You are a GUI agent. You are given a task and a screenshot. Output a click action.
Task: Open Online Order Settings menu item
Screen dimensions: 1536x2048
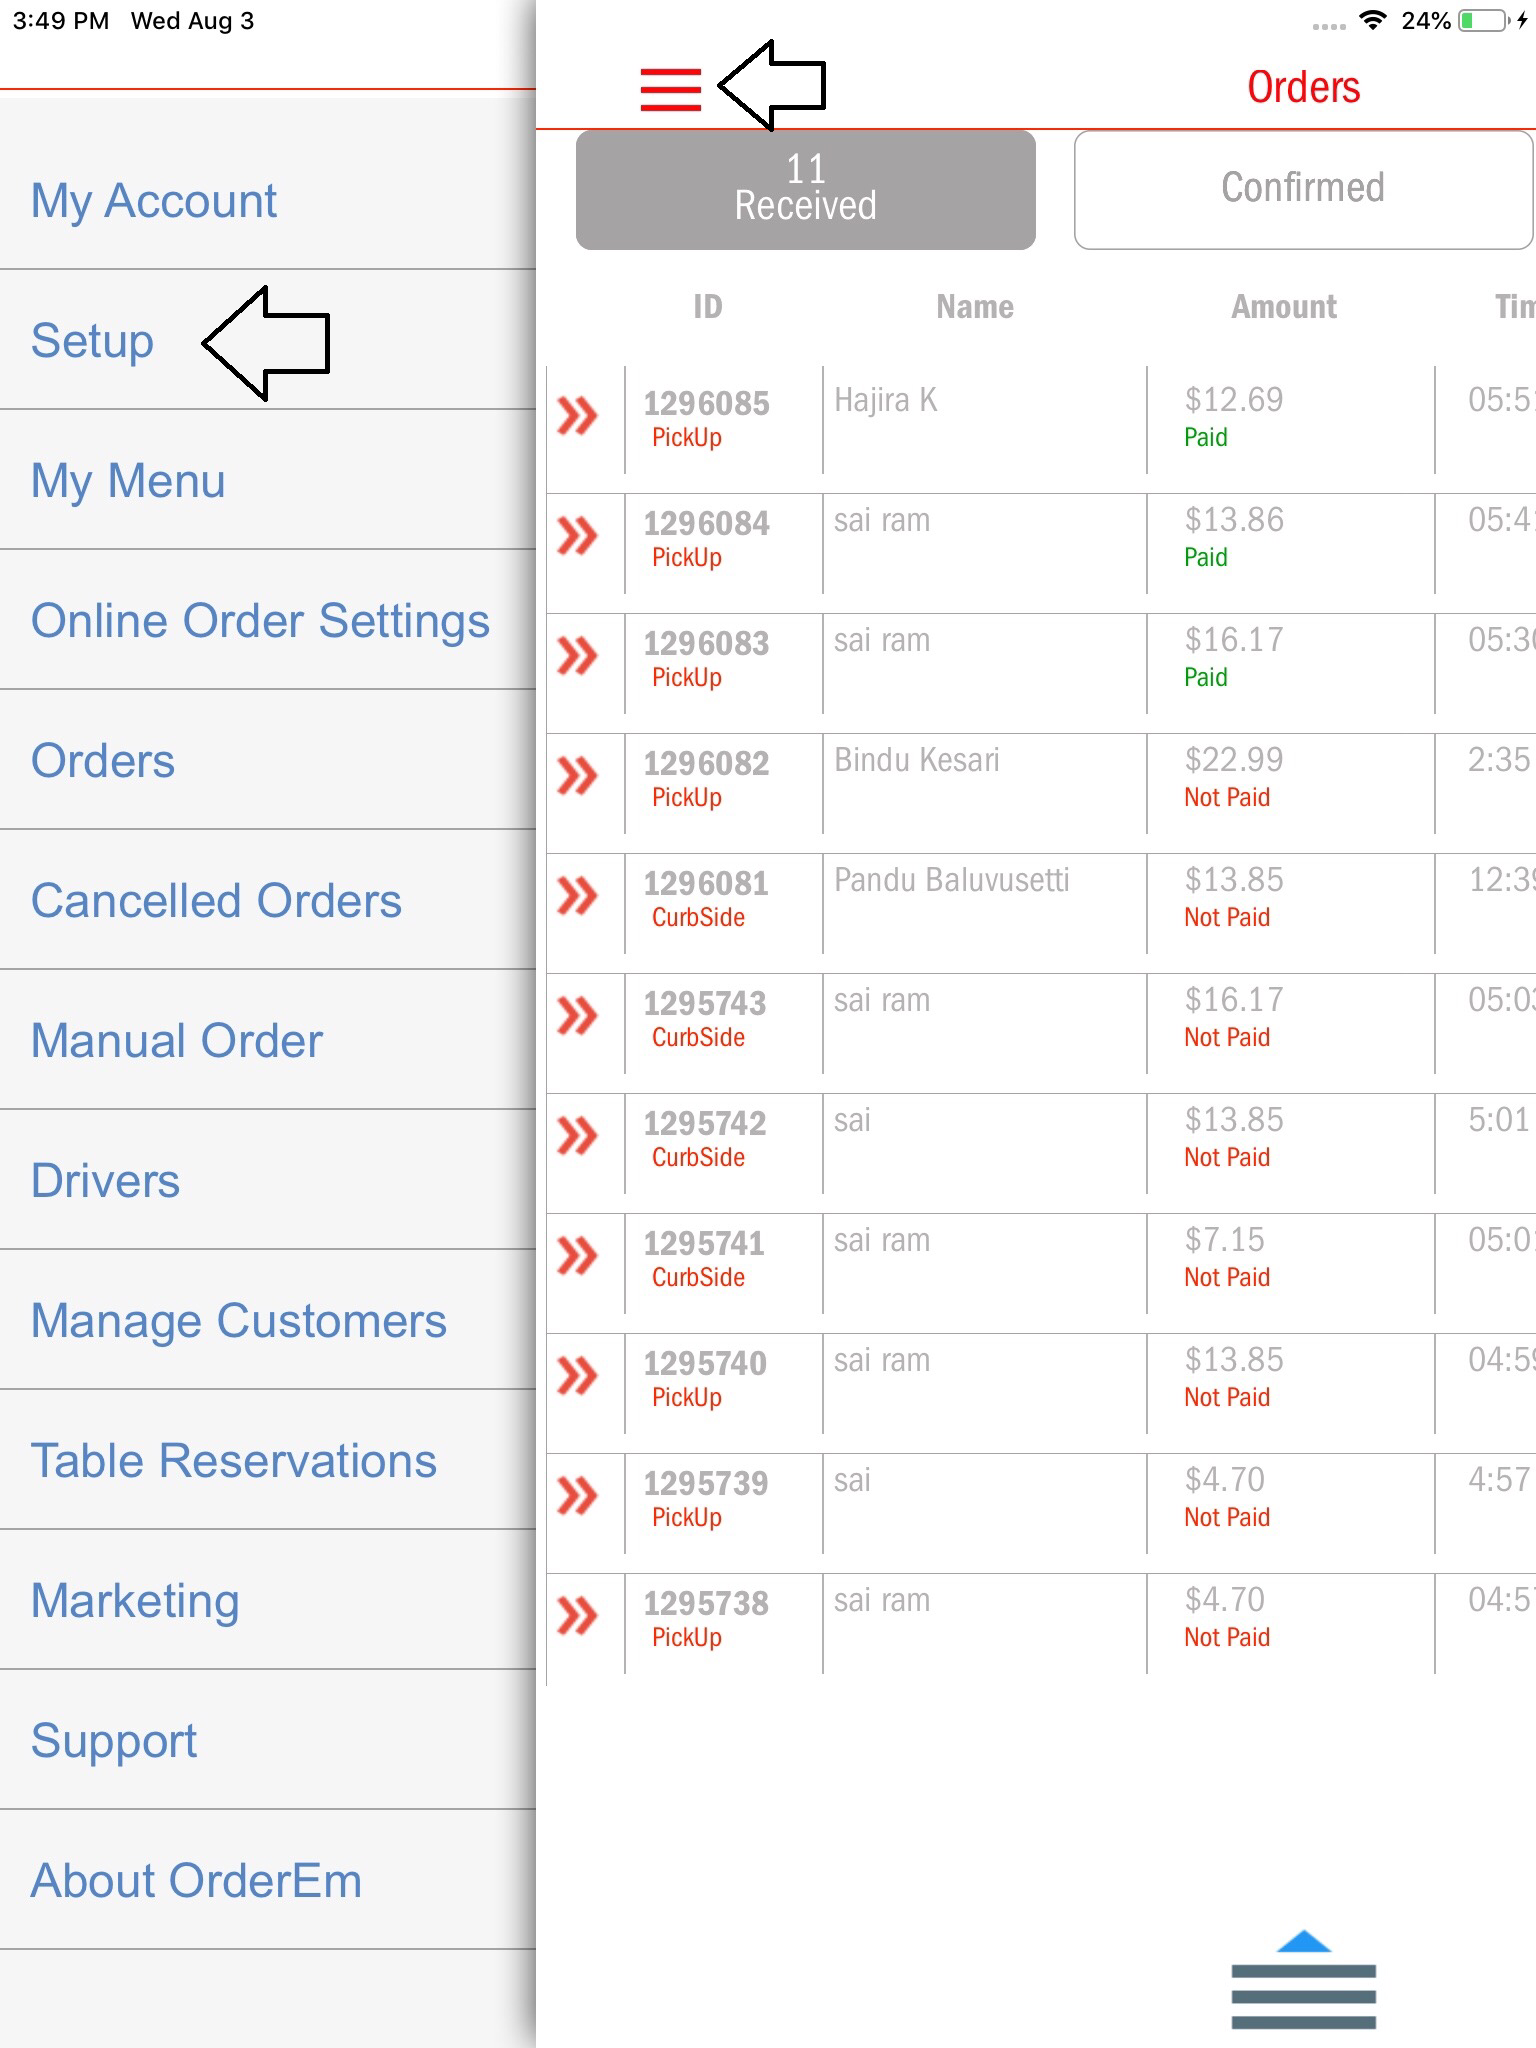[x=260, y=620]
